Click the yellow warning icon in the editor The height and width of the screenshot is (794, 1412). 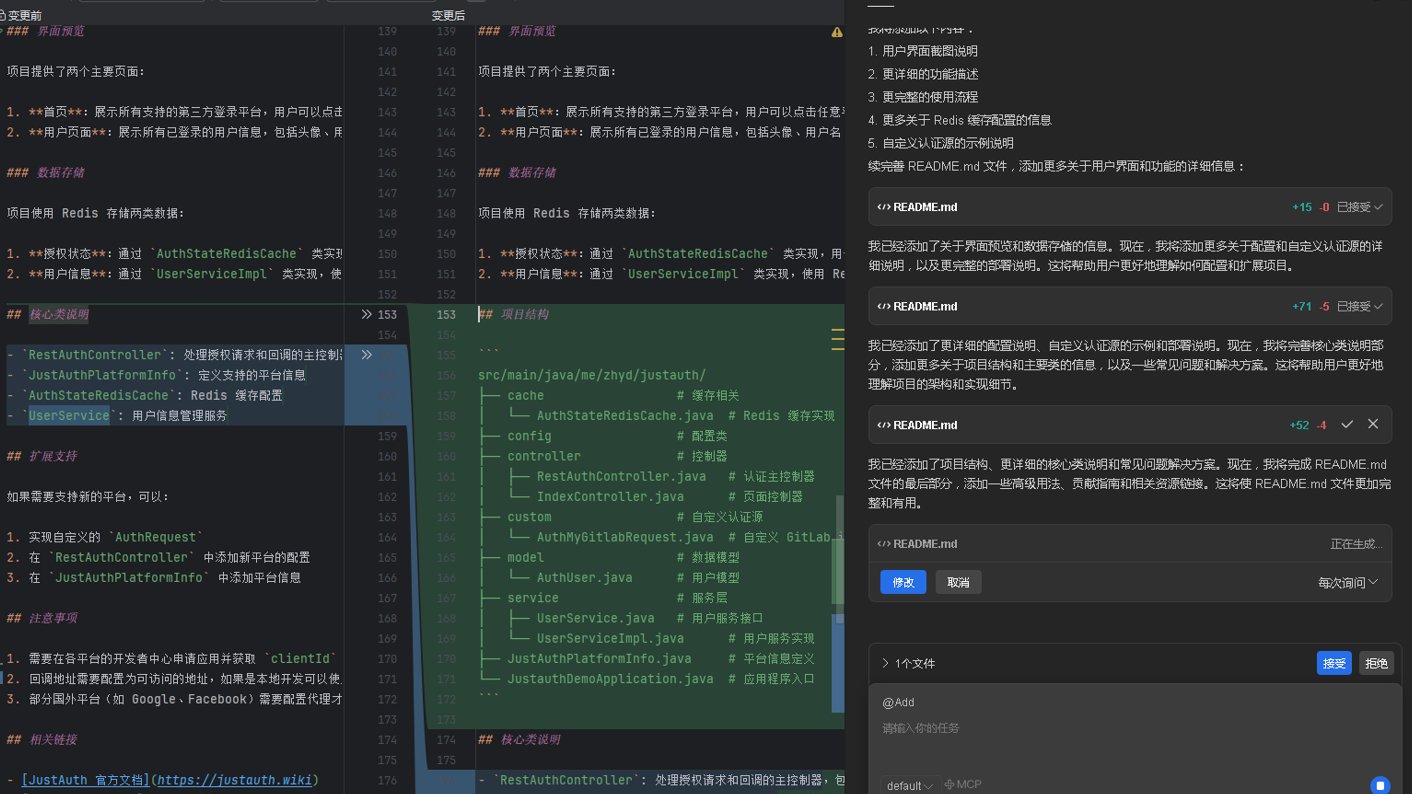(836, 32)
